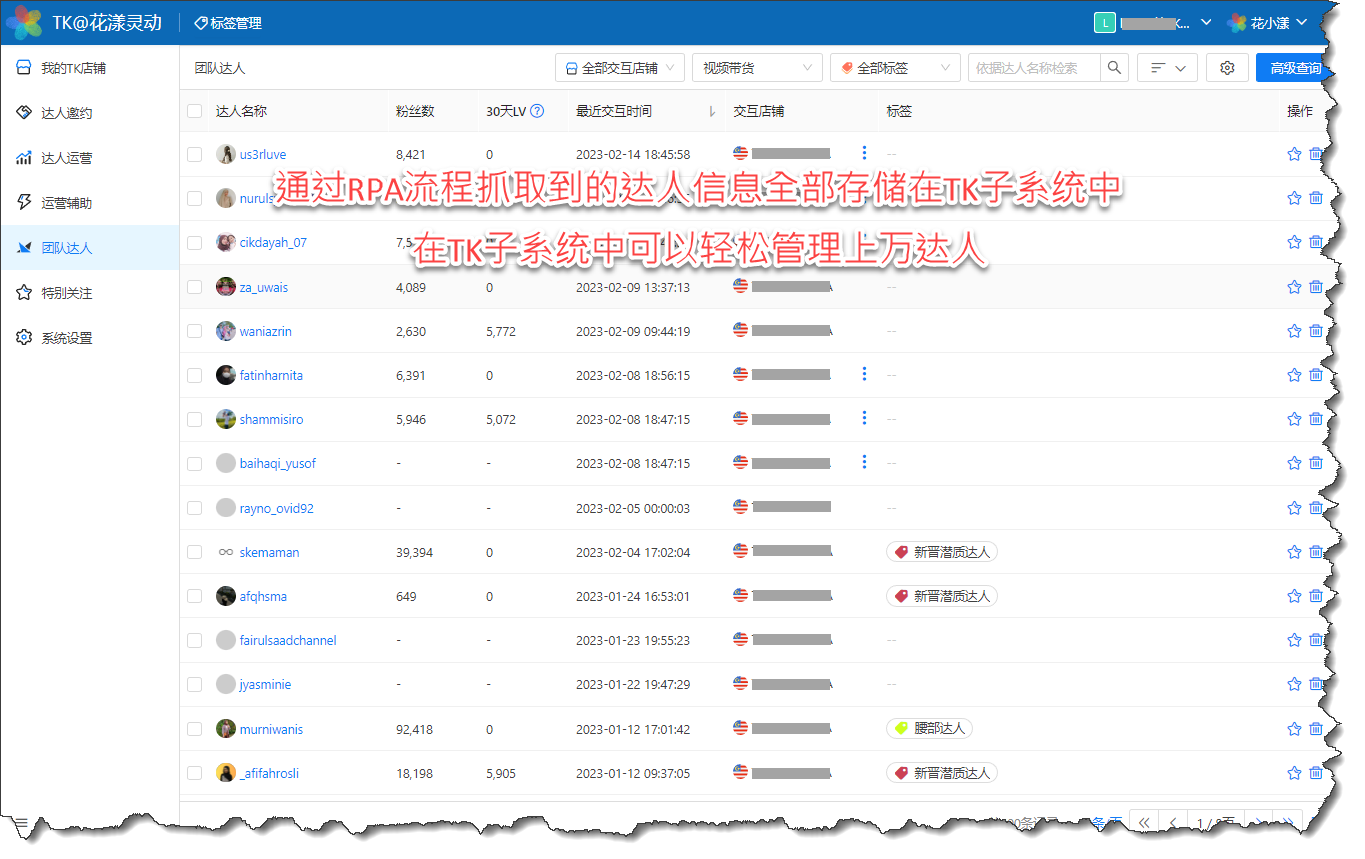
Task: Star the us3rluve row
Action: coord(1294,155)
